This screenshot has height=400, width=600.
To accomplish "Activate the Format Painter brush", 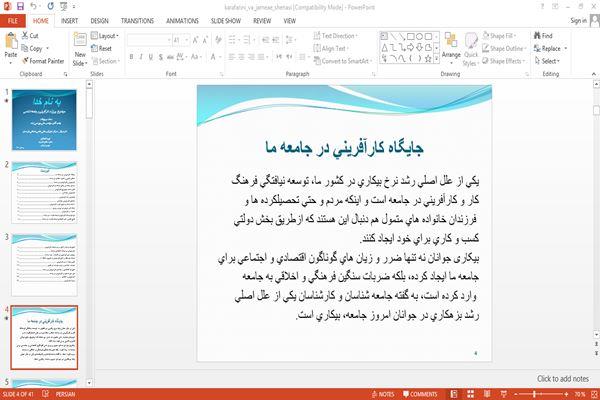I will 25,61.
